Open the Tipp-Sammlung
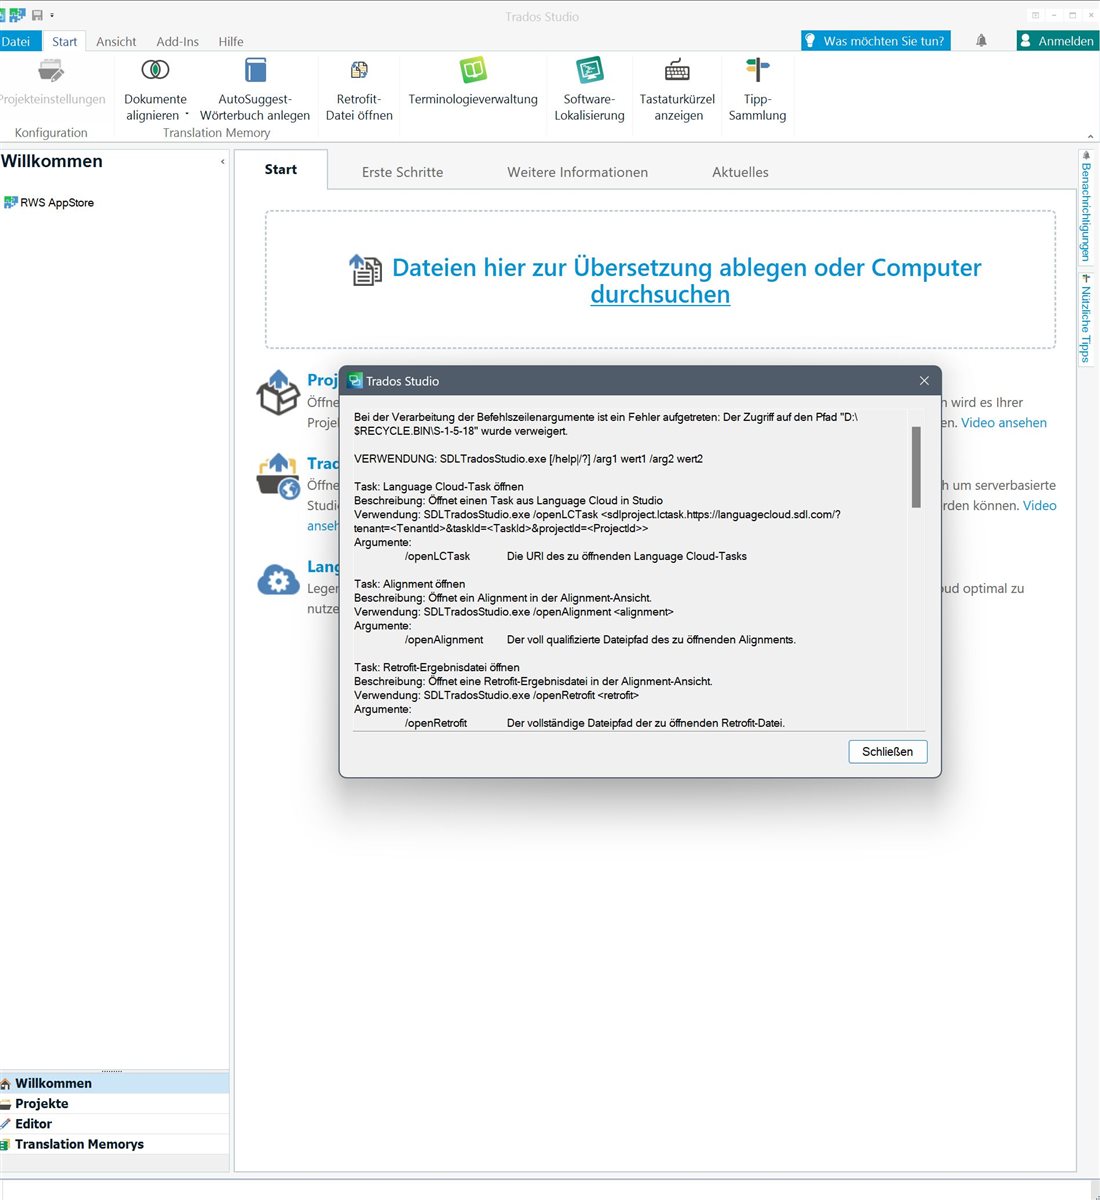Screen dimensions: 1100x1200 (757, 85)
